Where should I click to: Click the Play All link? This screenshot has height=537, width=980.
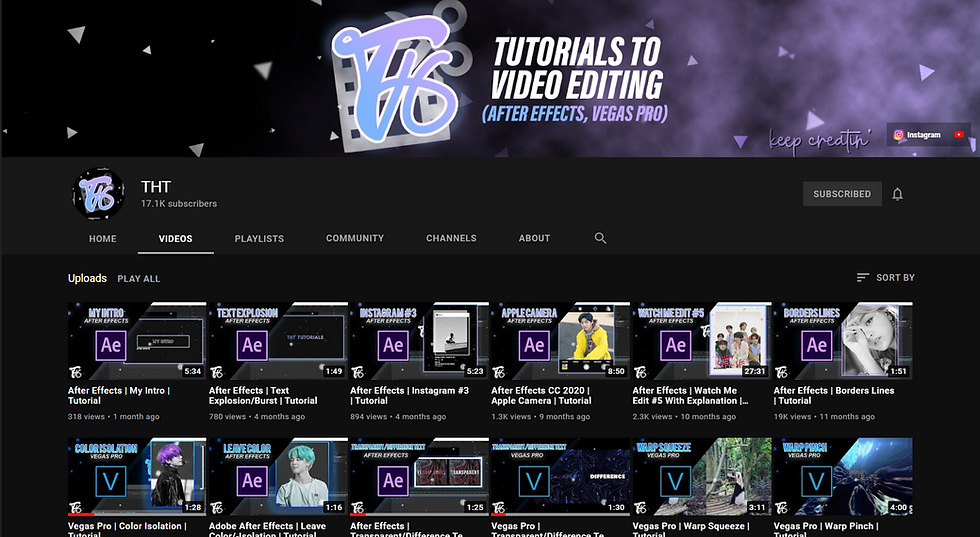[139, 279]
